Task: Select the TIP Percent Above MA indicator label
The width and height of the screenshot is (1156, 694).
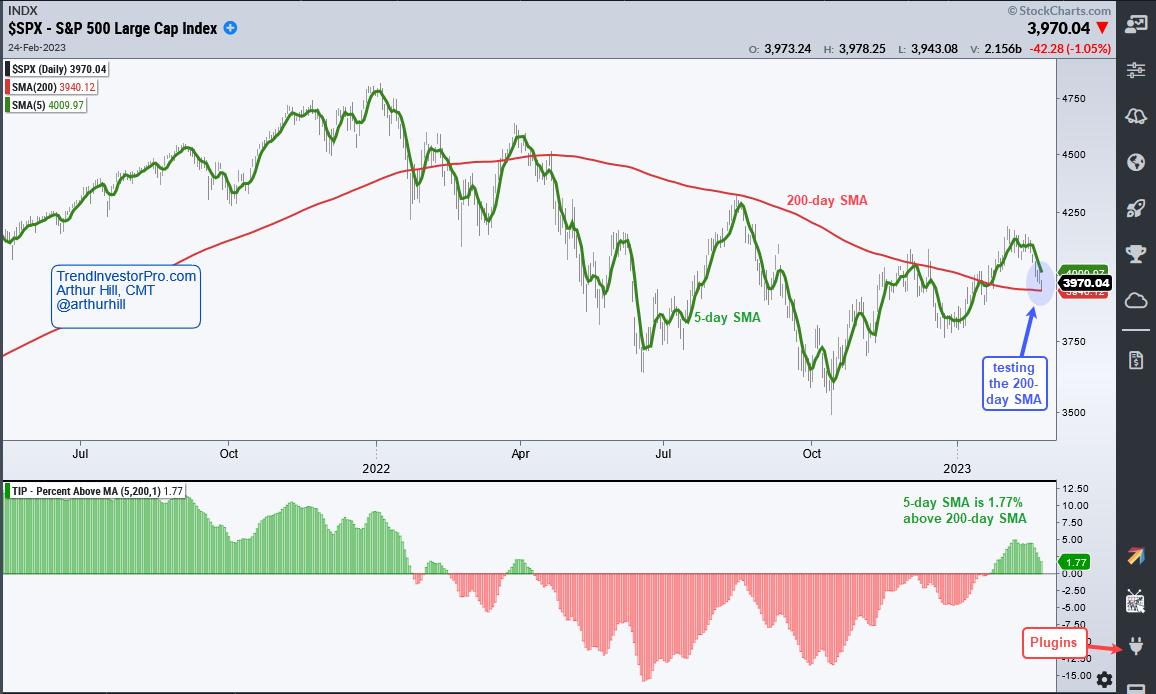Action: (92, 491)
